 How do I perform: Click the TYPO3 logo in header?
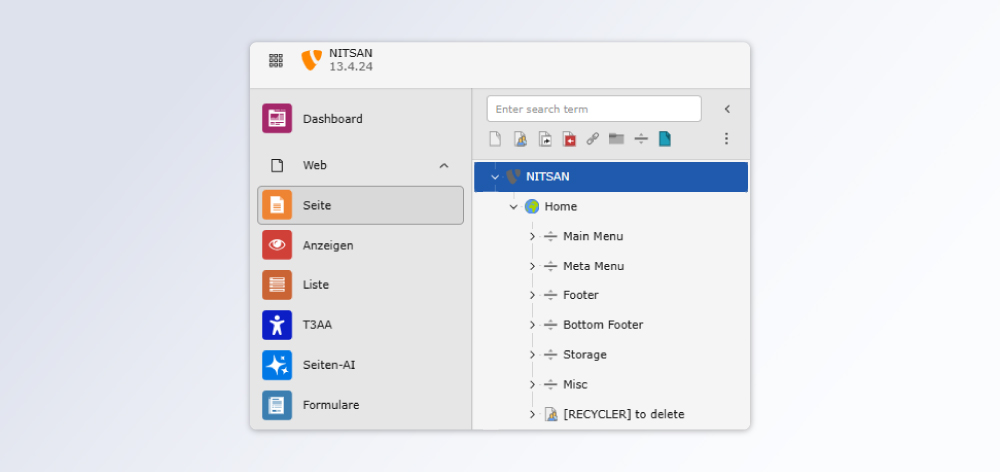(x=310, y=60)
